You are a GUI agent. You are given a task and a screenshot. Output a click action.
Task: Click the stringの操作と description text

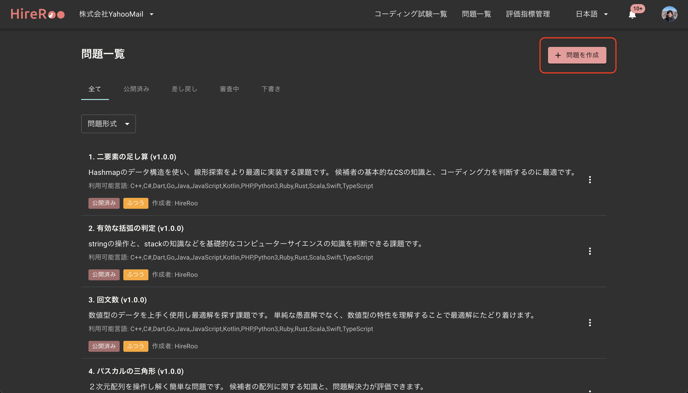(256, 244)
